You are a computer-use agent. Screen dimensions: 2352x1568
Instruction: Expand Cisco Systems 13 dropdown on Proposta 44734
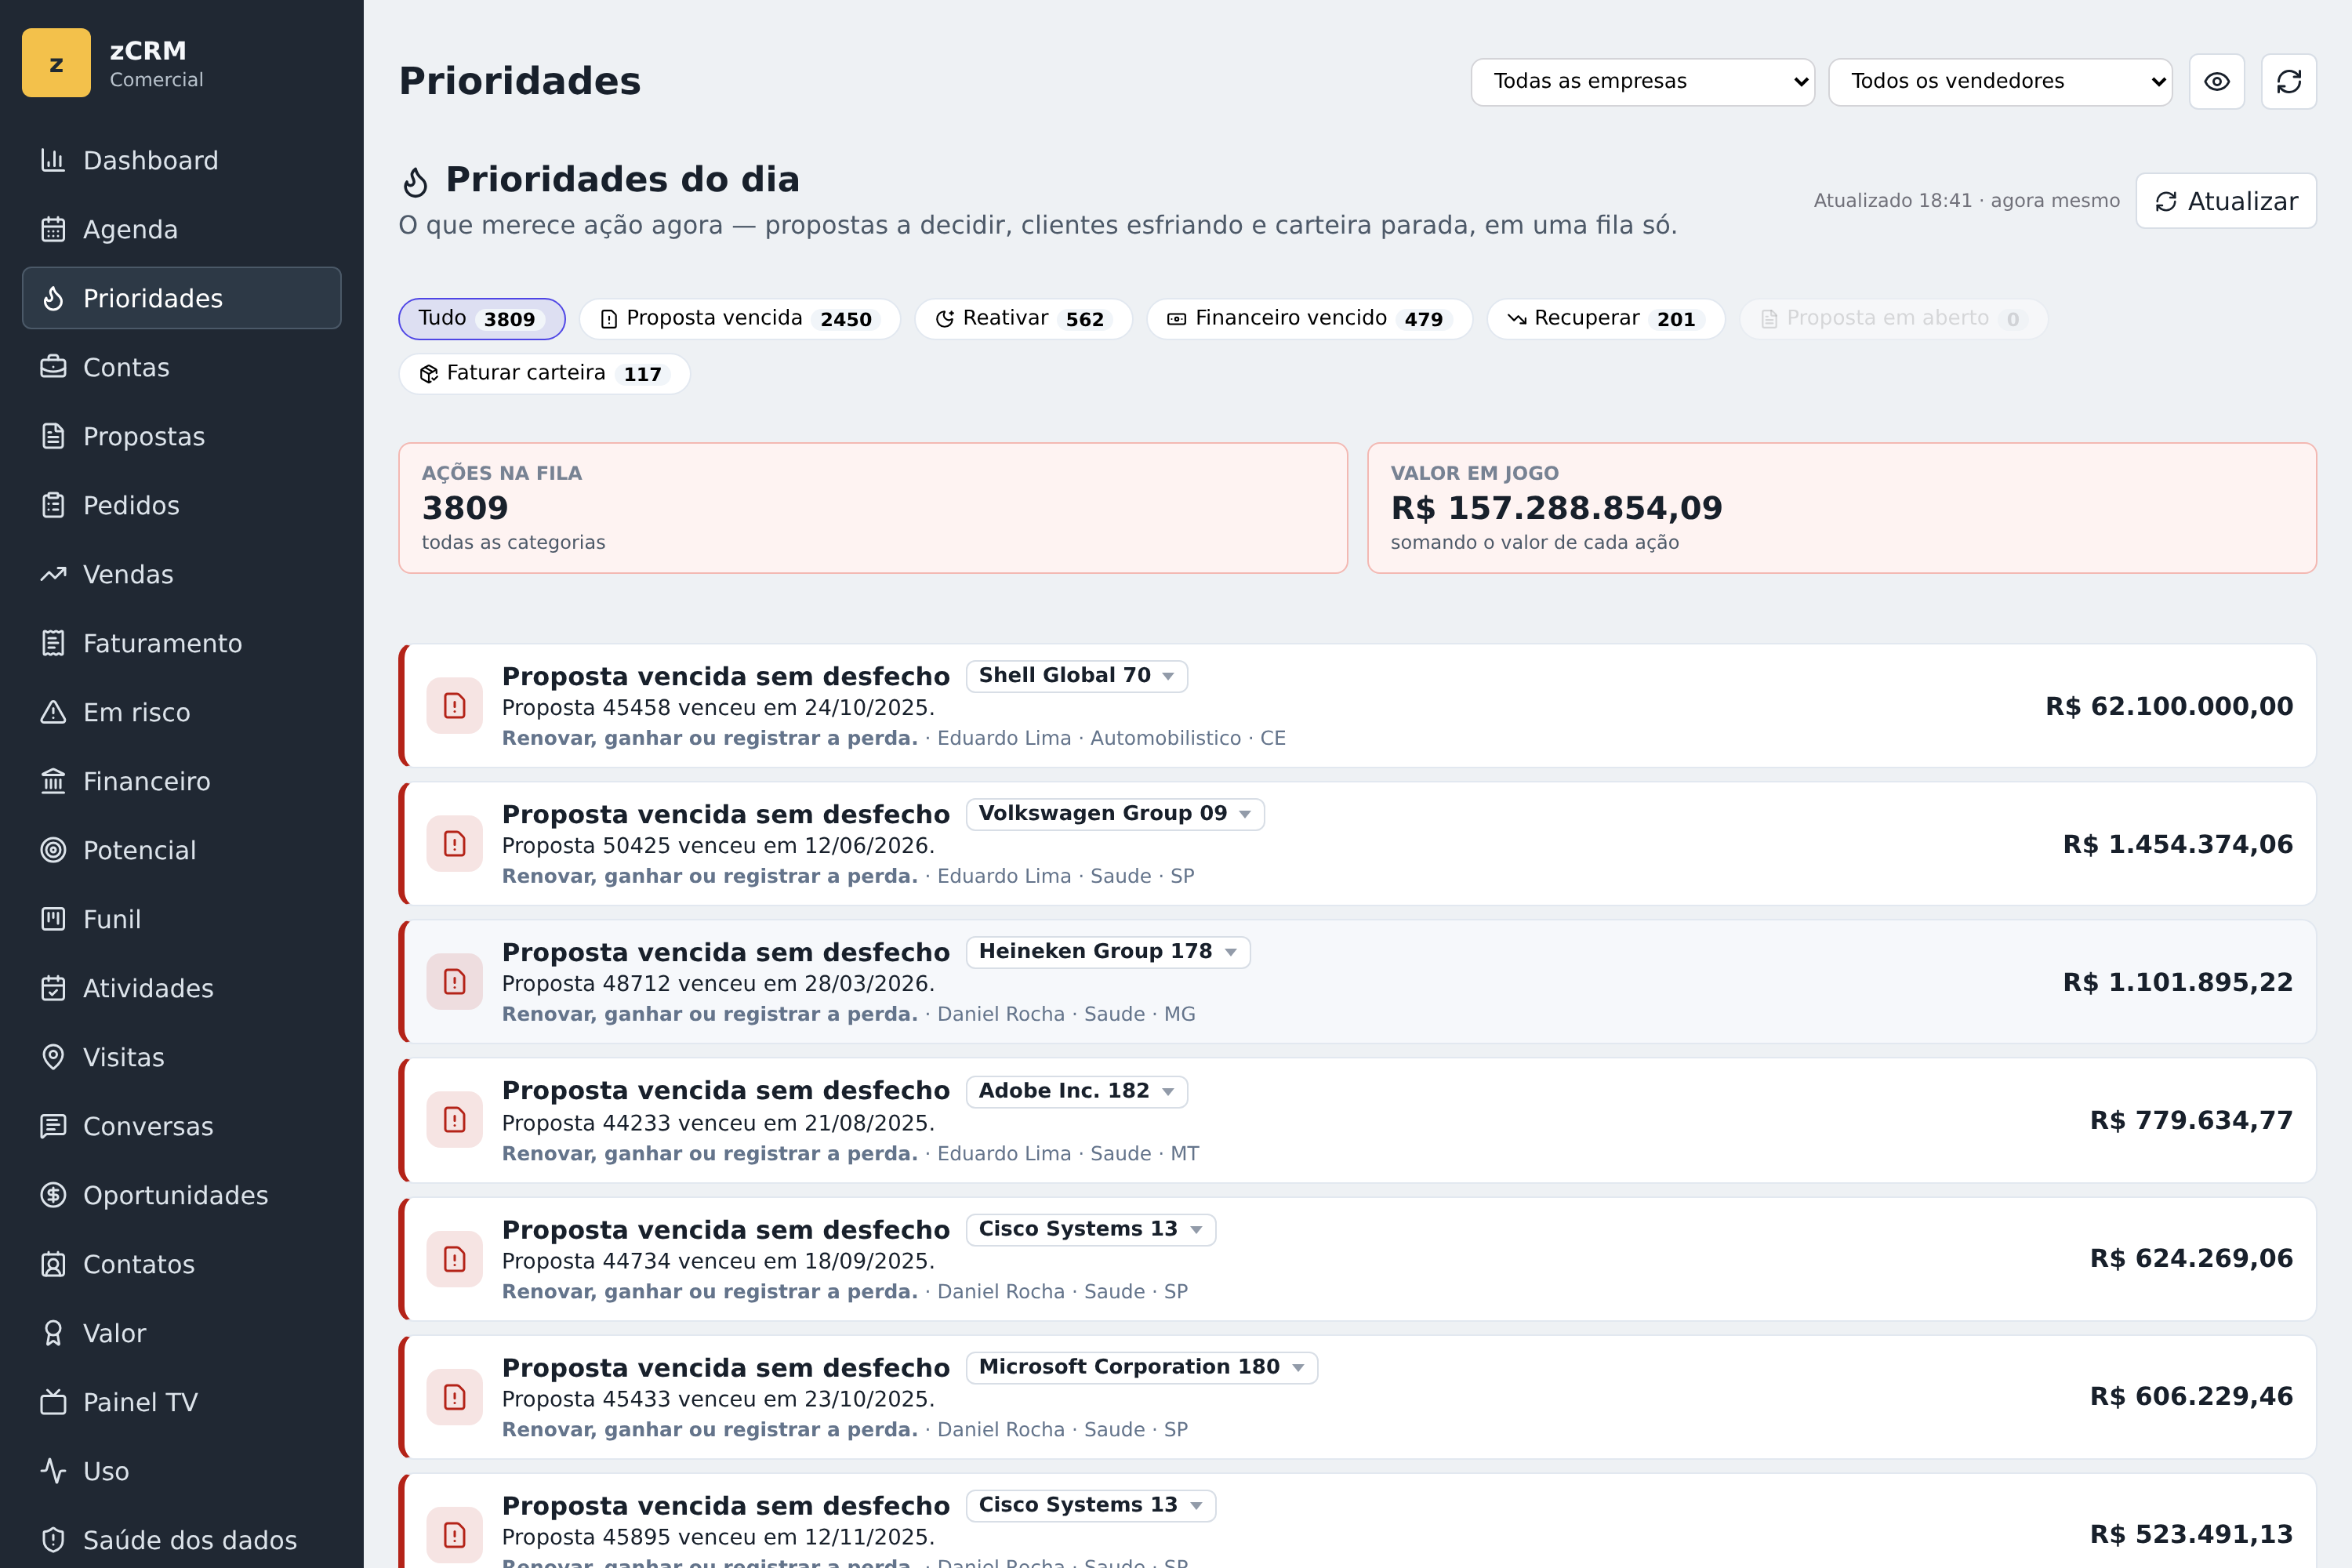point(1090,1229)
